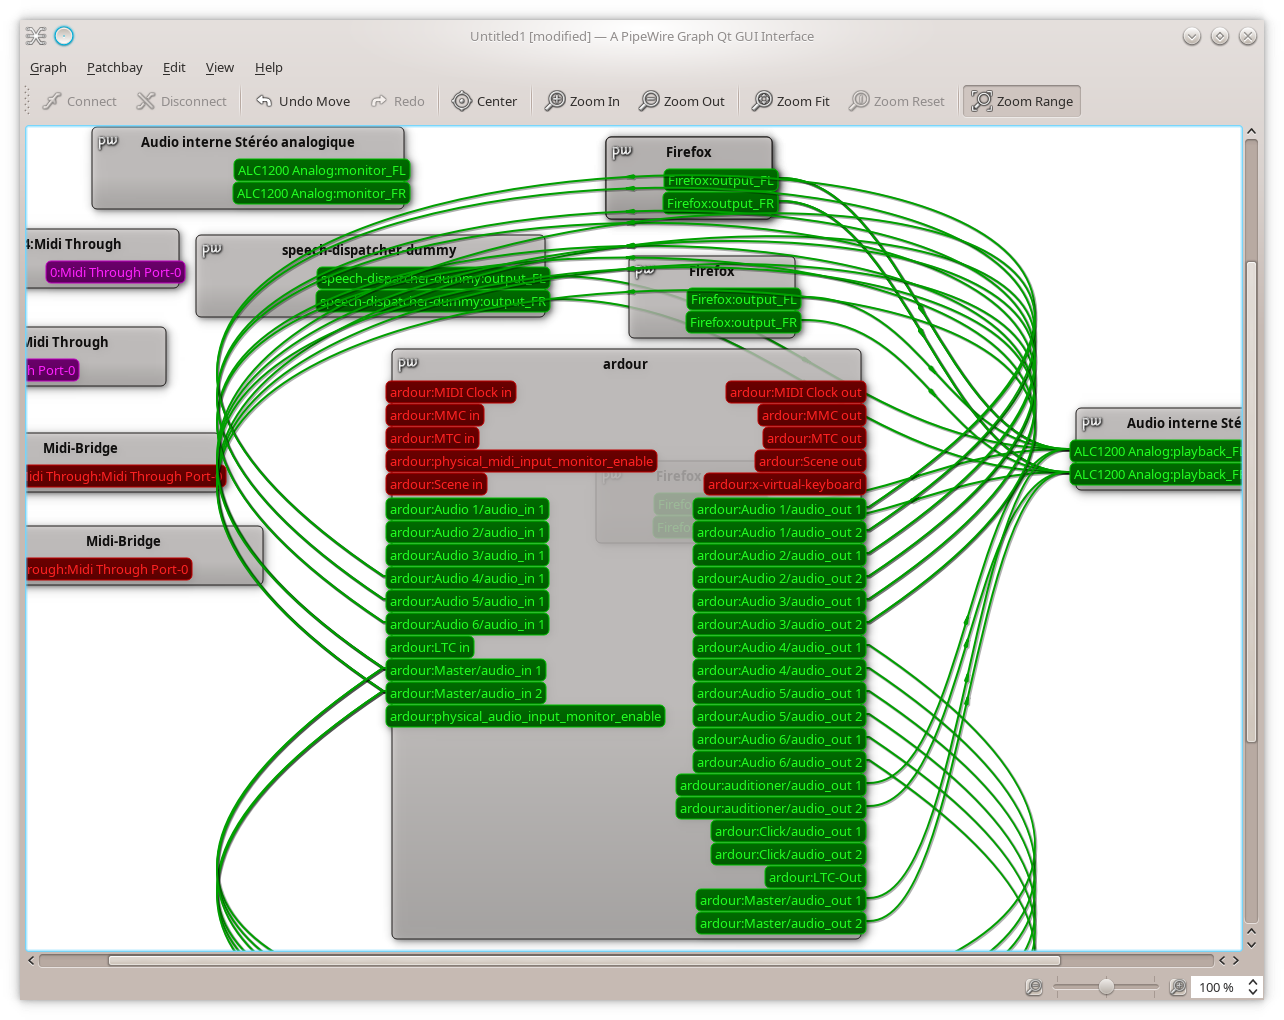This screenshot has height=1020, width=1284.
Task: Select the ardour:Master/audio_in 2 port
Action: [466, 694]
